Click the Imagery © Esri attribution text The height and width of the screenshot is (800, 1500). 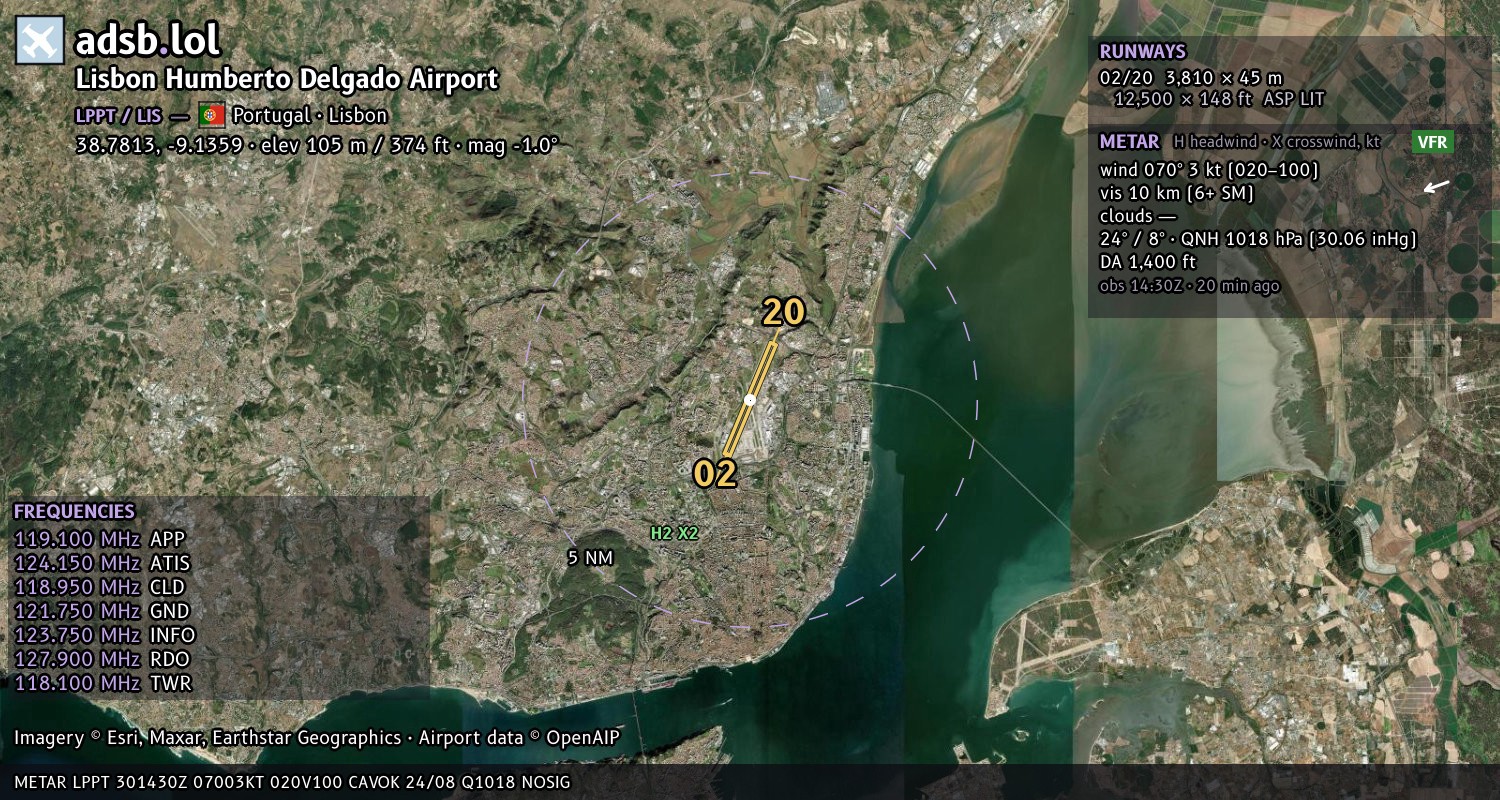pos(317,738)
